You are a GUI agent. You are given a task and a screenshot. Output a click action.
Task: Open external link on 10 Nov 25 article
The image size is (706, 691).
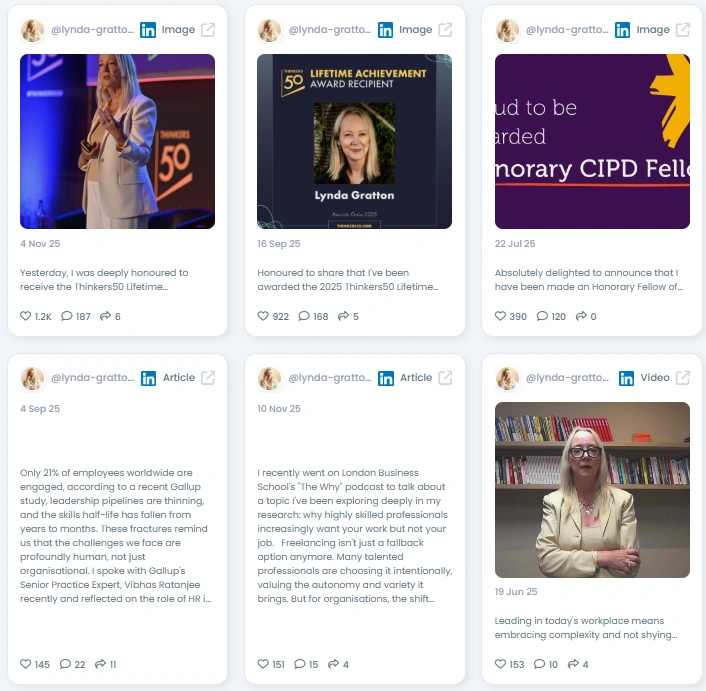pos(445,378)
